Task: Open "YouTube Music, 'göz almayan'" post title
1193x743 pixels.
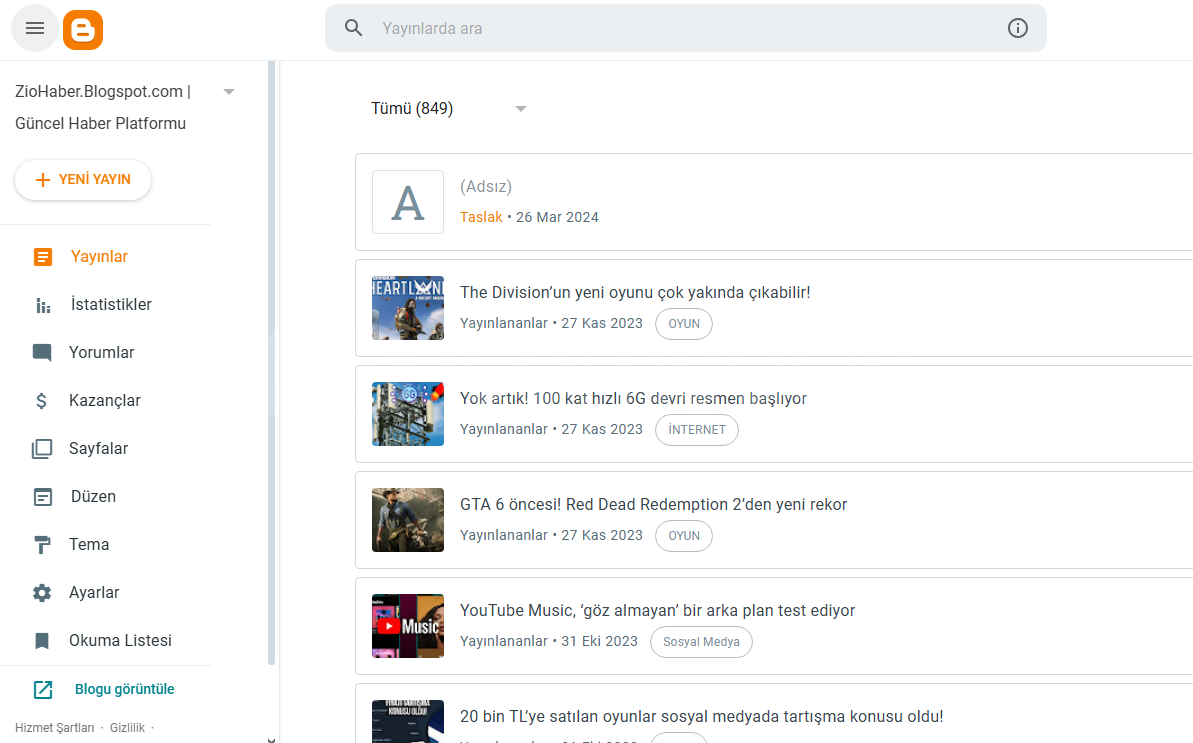Action: pyautogui.click(x=657, y=611)
